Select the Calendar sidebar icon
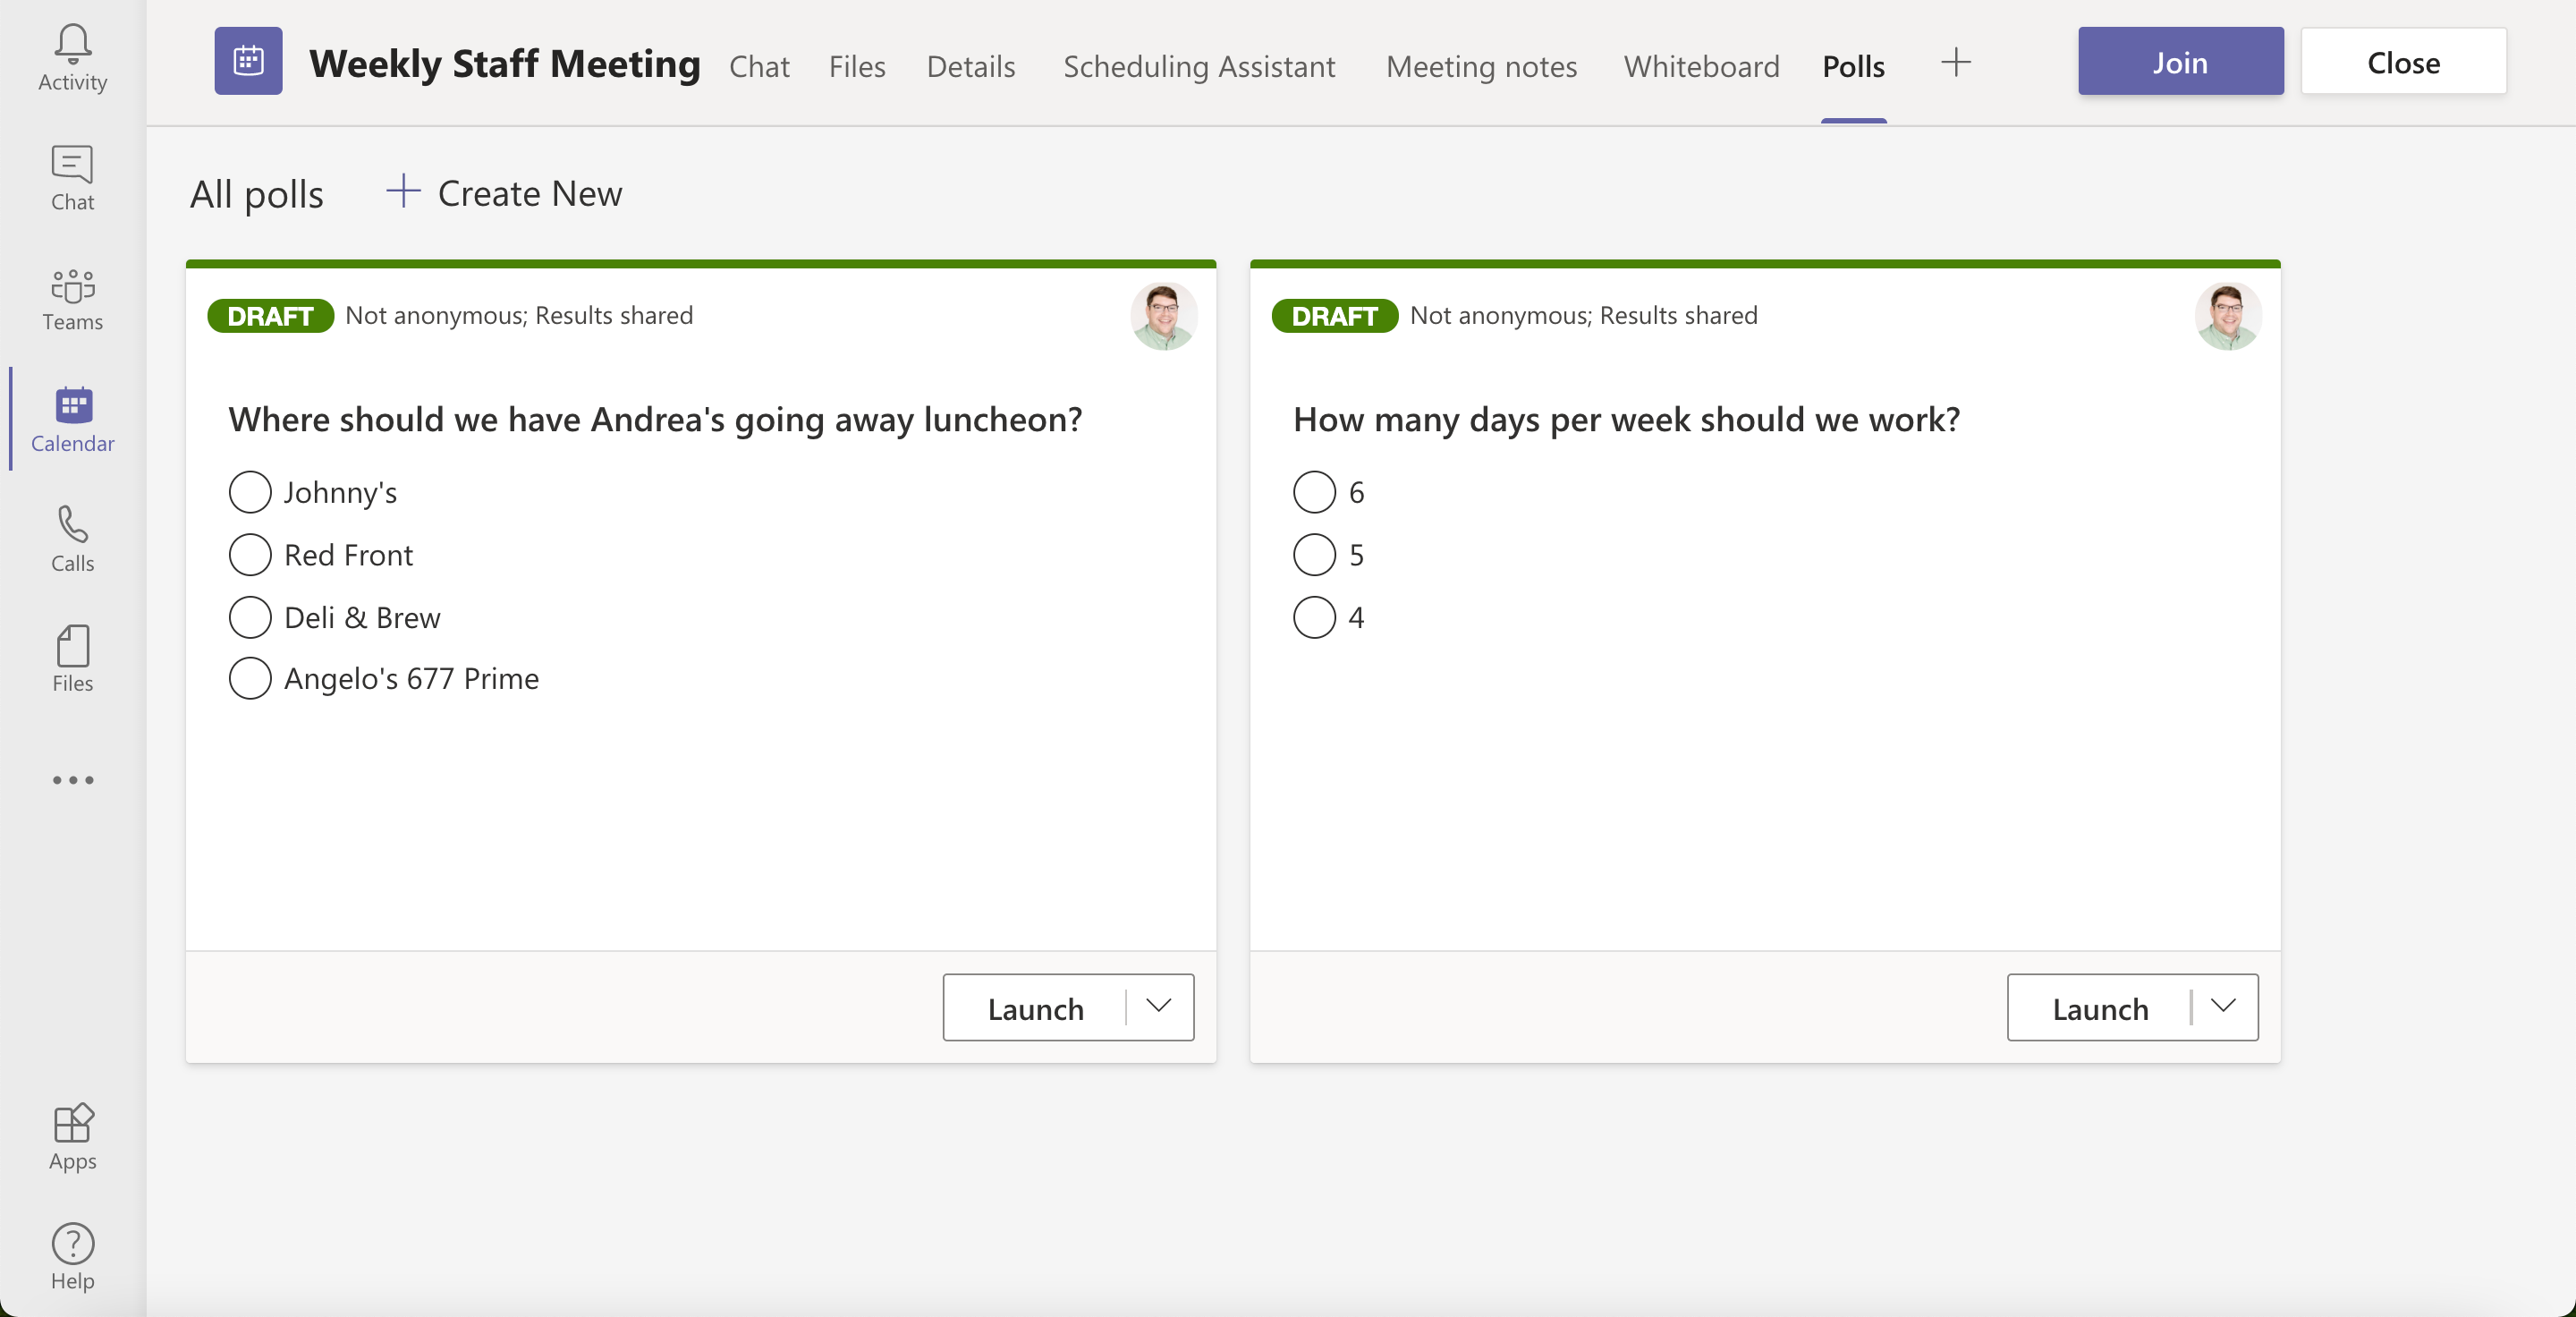Screen dimensions: 2576x1317 coord(72,419)
